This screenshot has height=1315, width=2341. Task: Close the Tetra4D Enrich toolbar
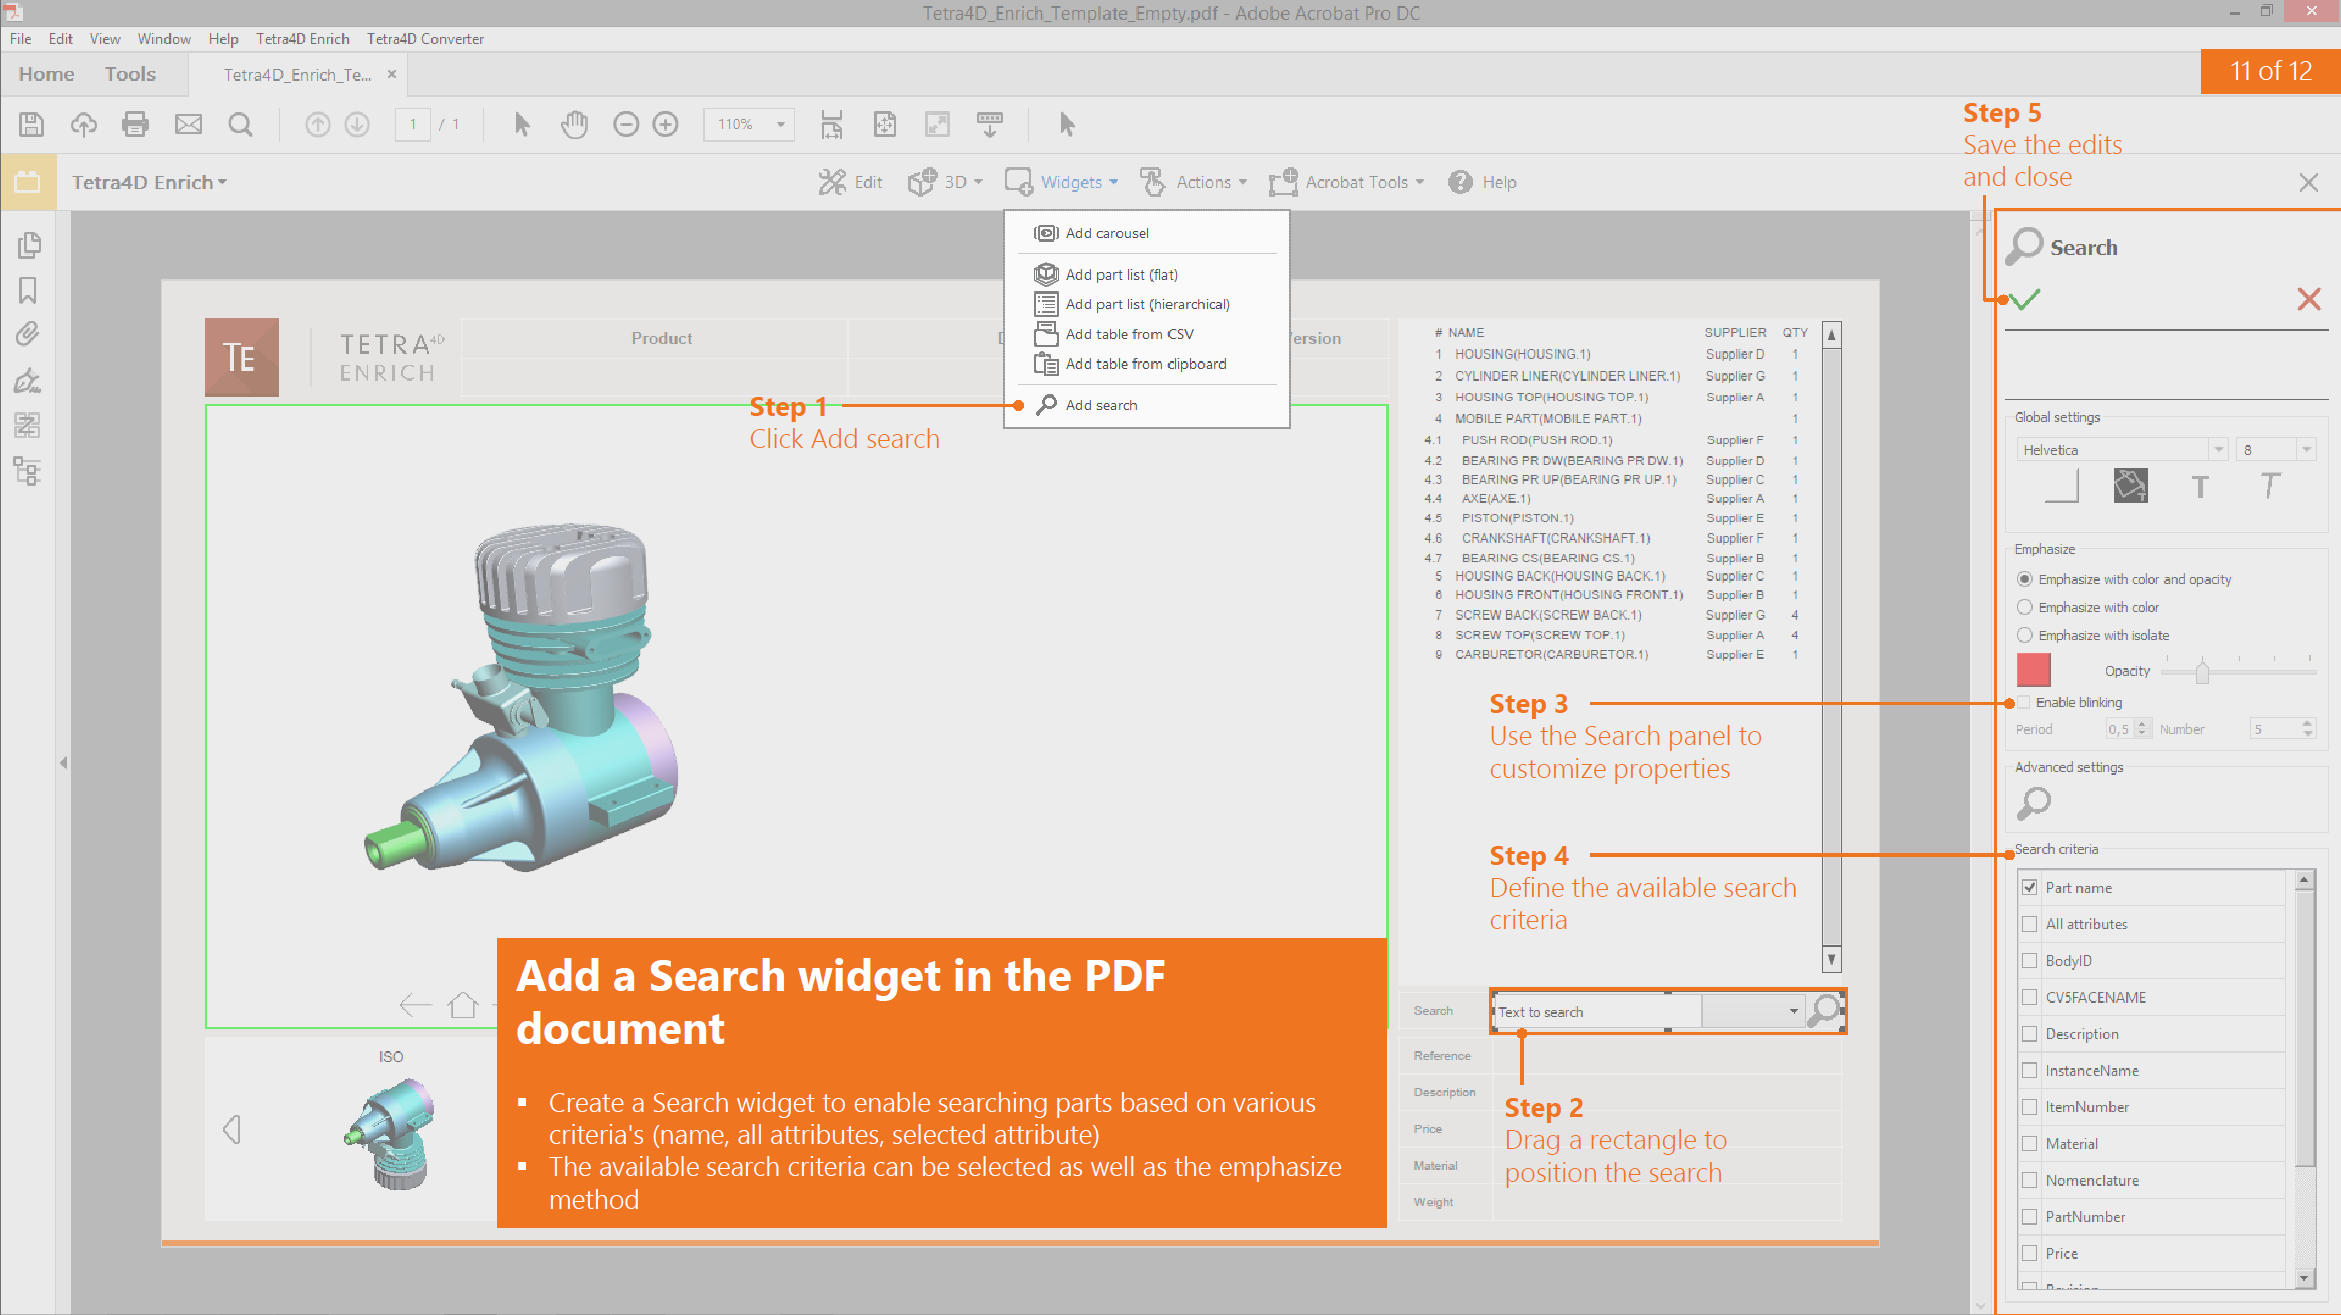coord(2308,182)
